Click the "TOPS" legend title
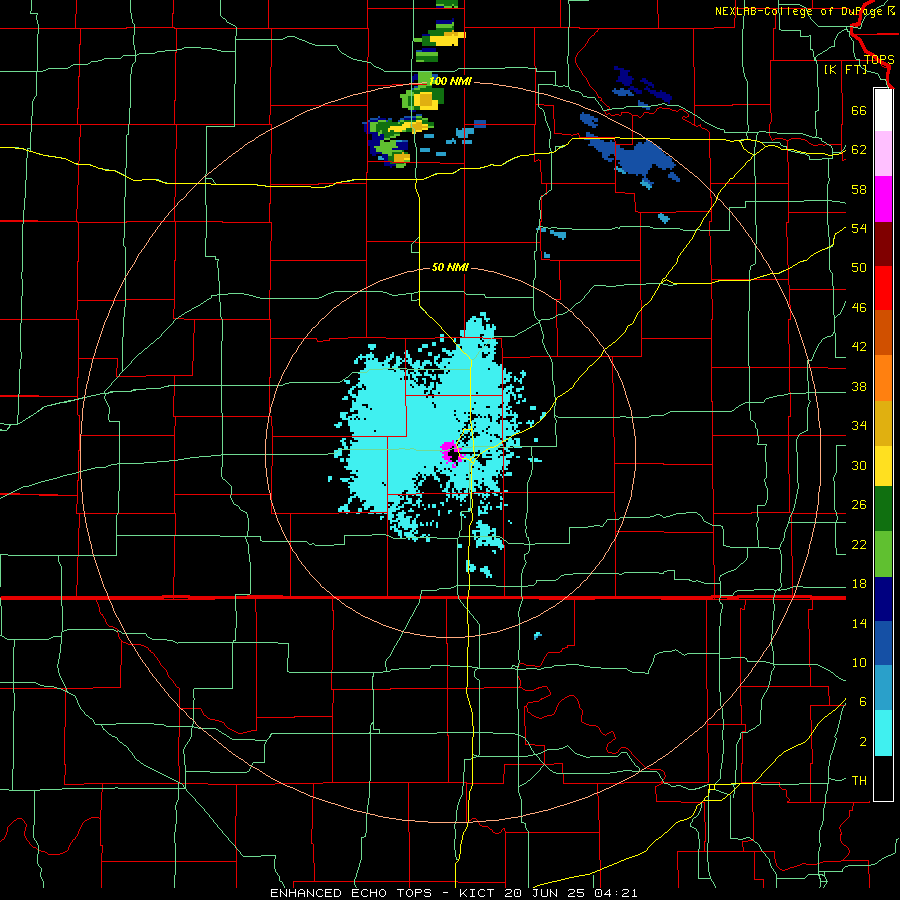The width and height of the screenshot is (900, 900). click(879, 59)
